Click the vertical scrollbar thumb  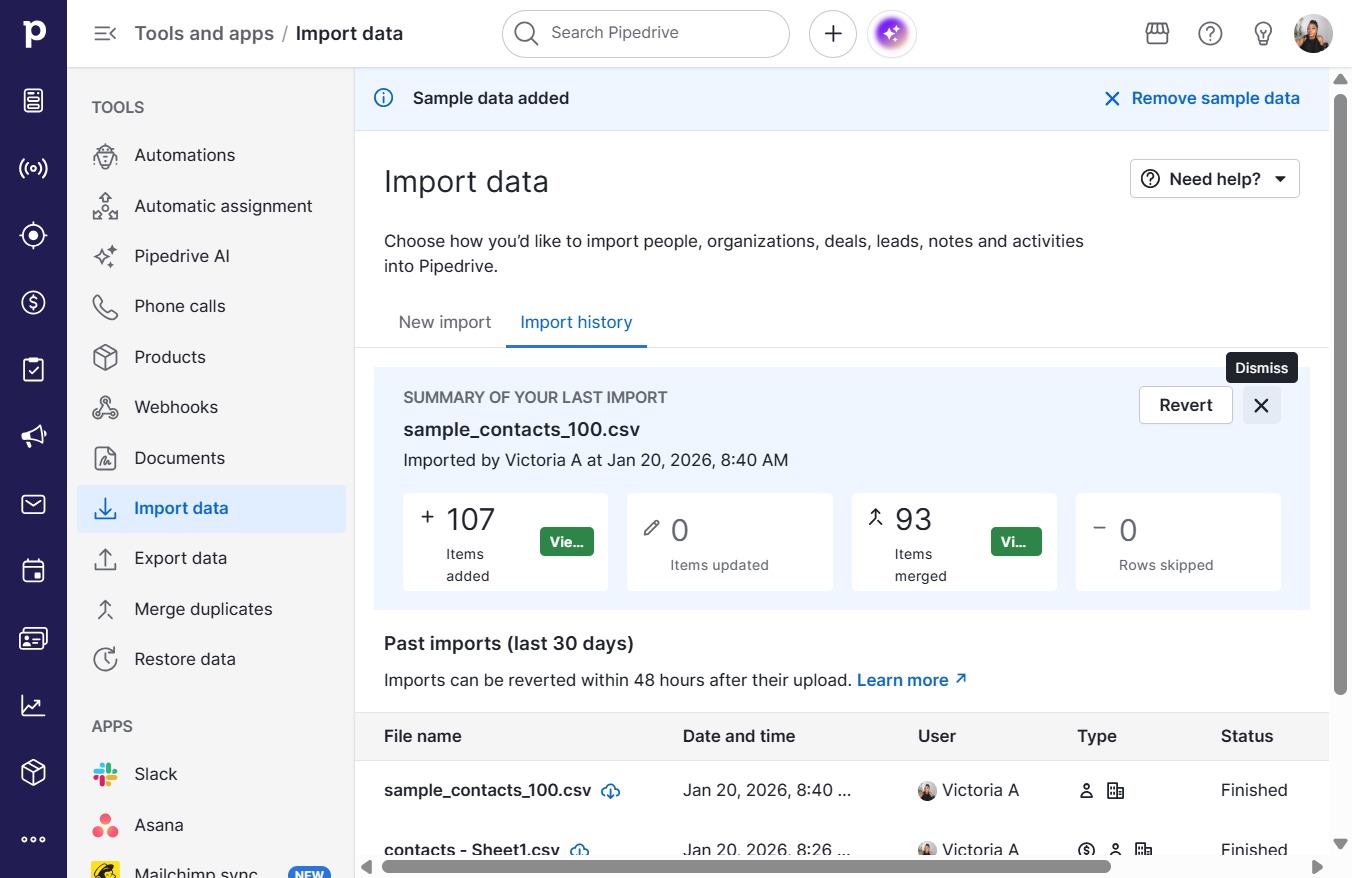tap(1341, 393)
